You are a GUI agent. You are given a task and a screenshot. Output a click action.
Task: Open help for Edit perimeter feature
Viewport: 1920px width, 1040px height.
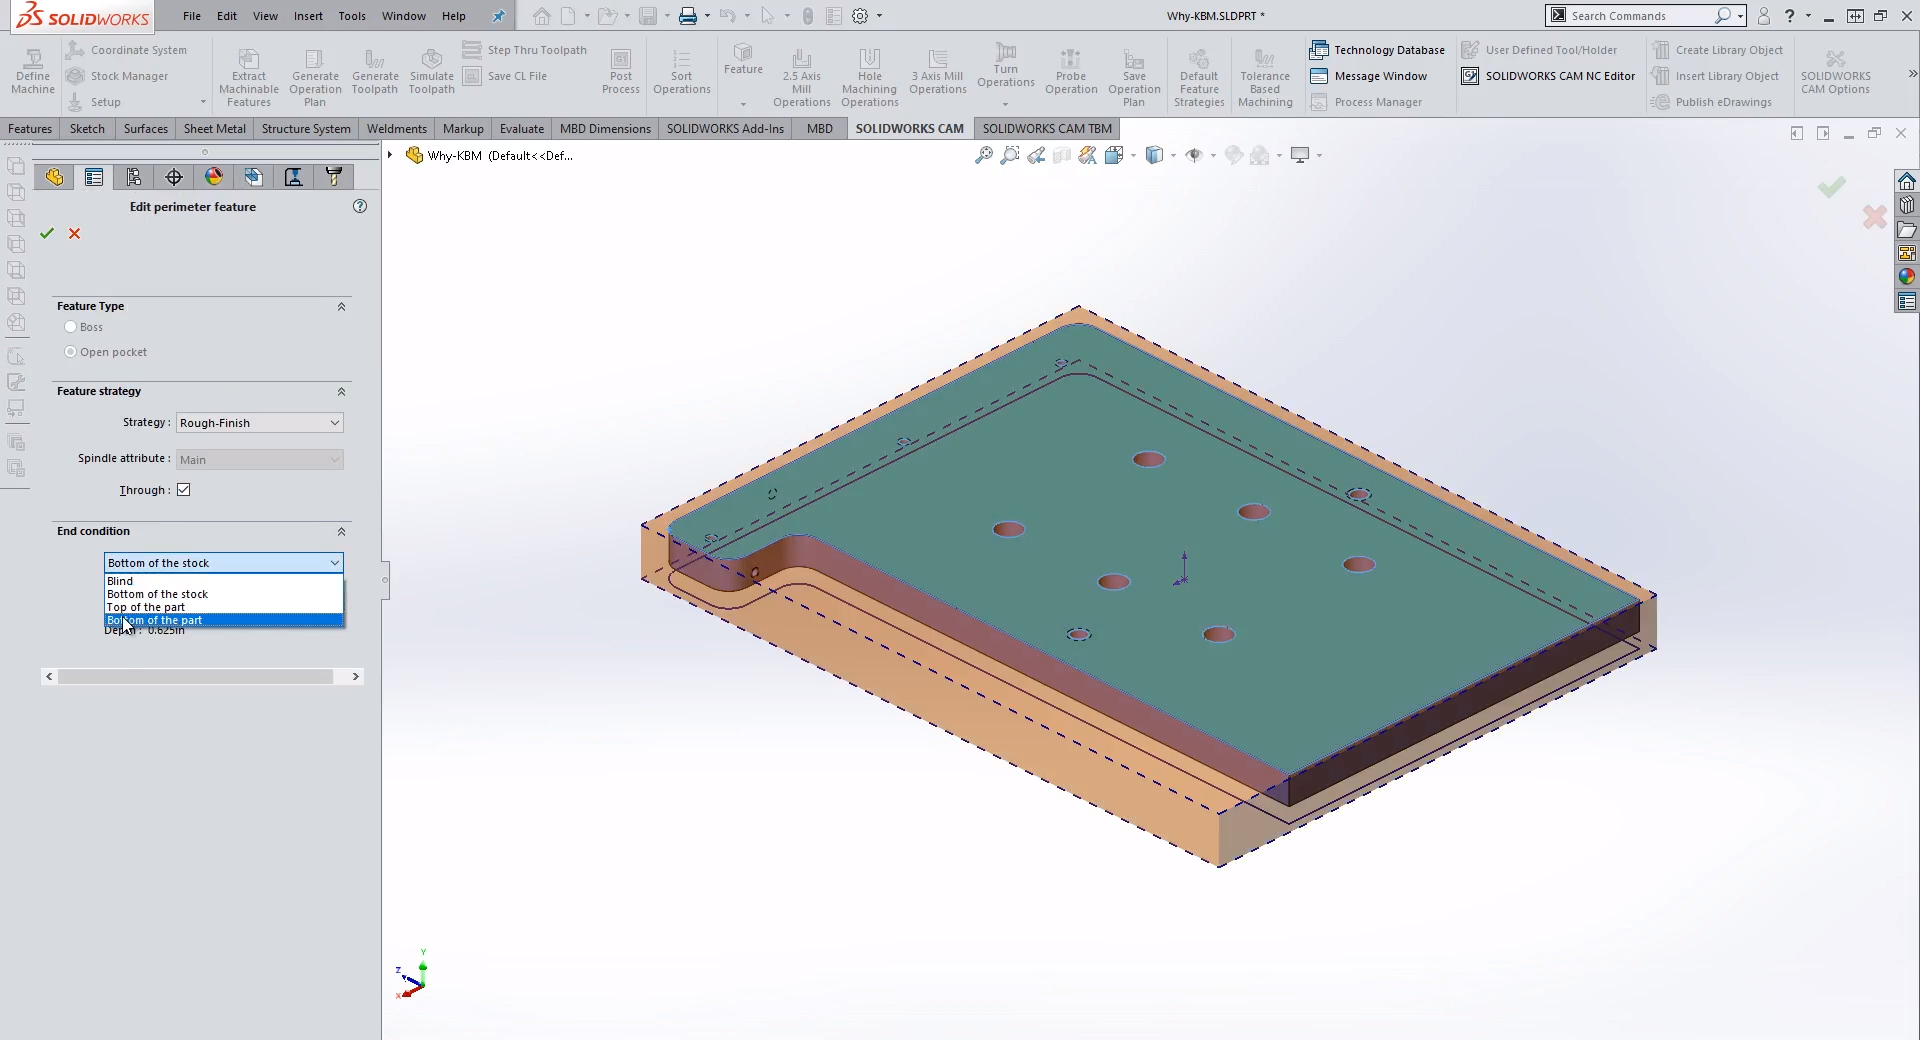[x=360, y=206]
